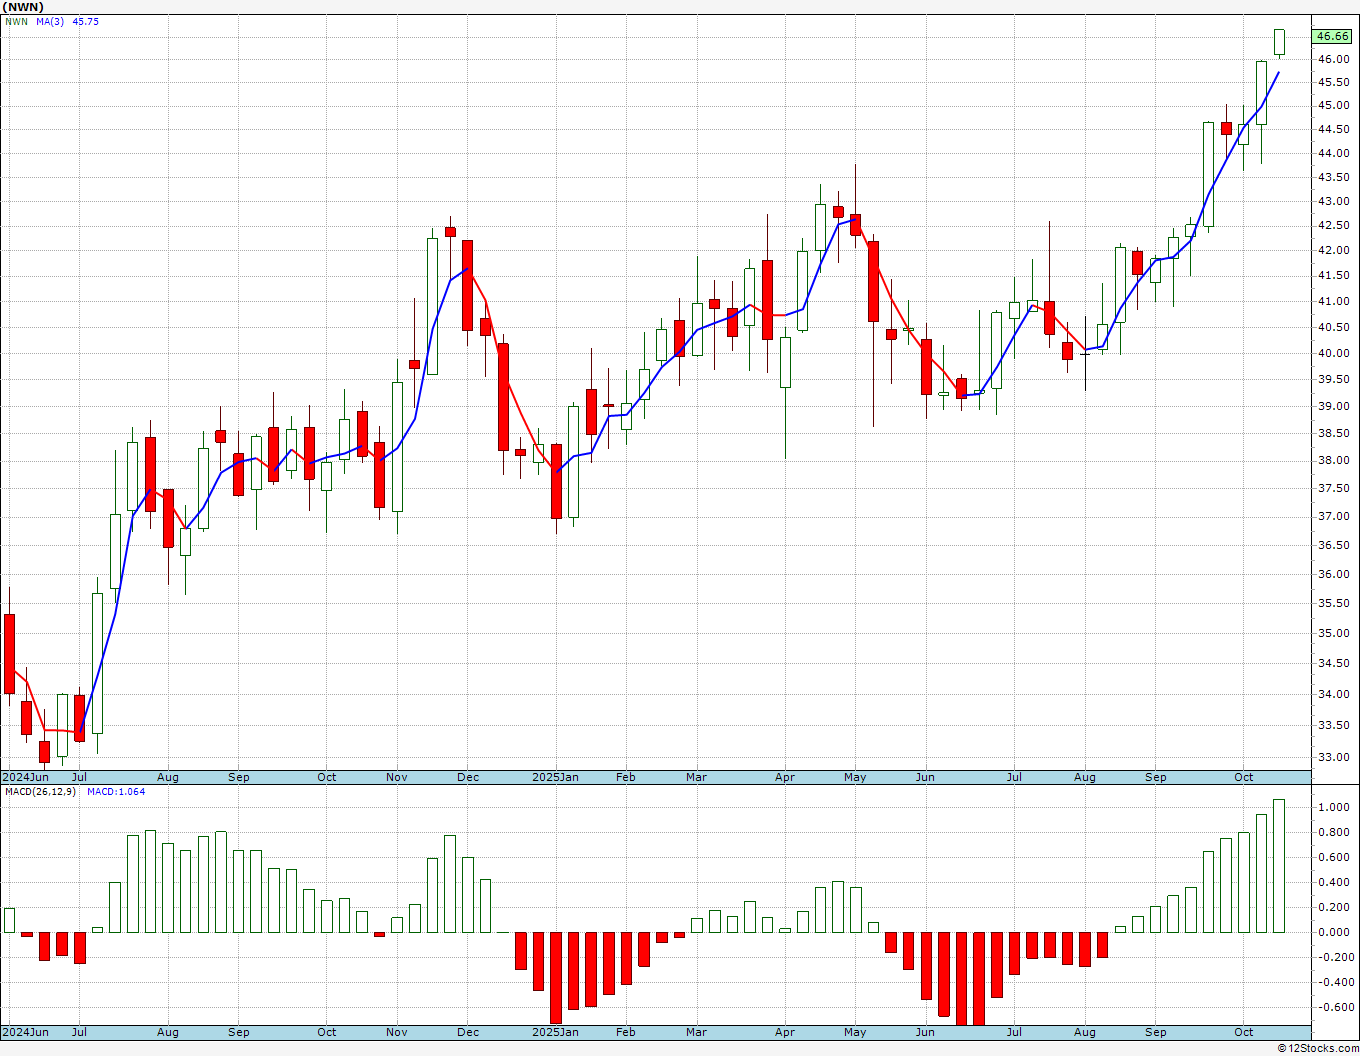Select the 43.00 price axis label
The image size is (1360, 1056).
(x=1333, y=201)
